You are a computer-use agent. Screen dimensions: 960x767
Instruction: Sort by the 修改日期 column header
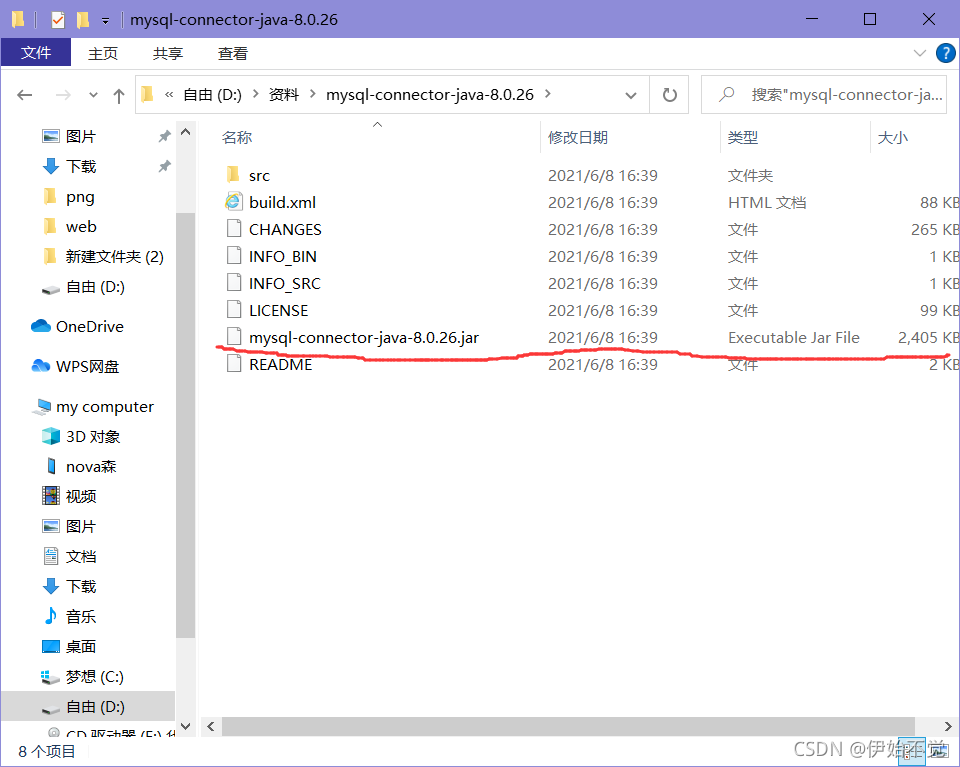[577, 137]
